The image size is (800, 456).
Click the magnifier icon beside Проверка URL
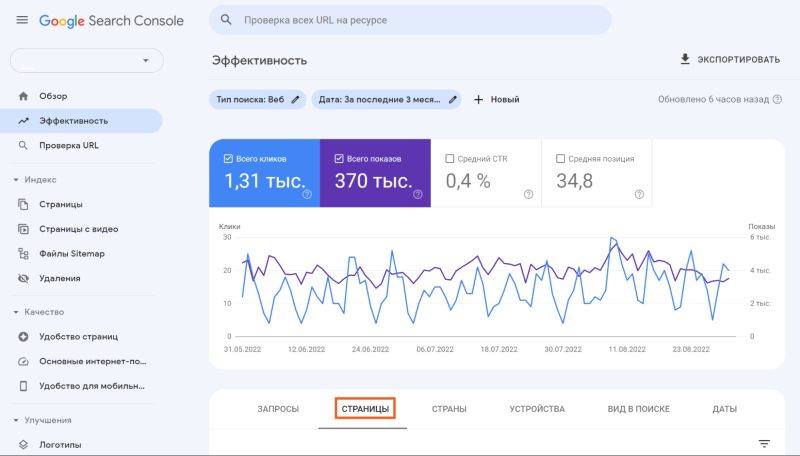tap(23, 145)
